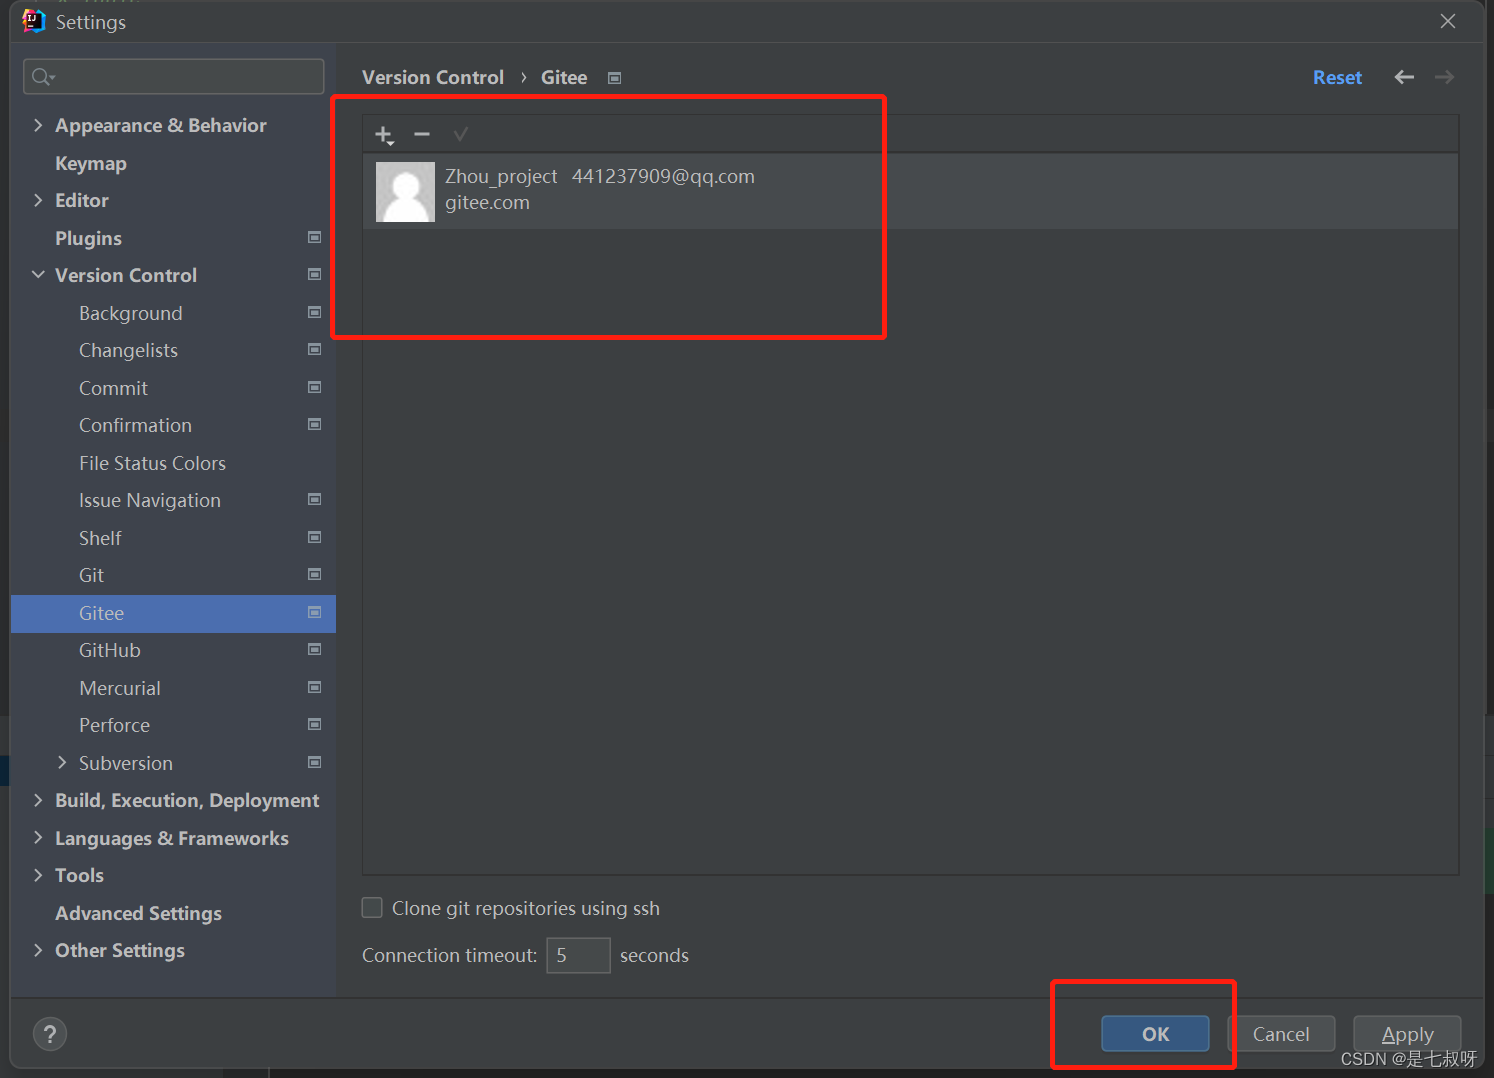
Task: Open help with the question mark button
Action: 50,1034
